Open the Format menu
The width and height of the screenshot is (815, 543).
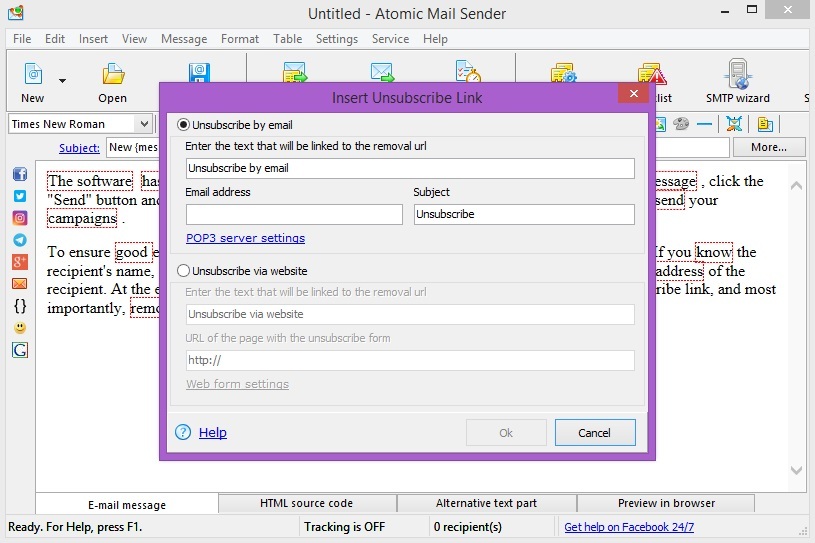coord(240,39)
